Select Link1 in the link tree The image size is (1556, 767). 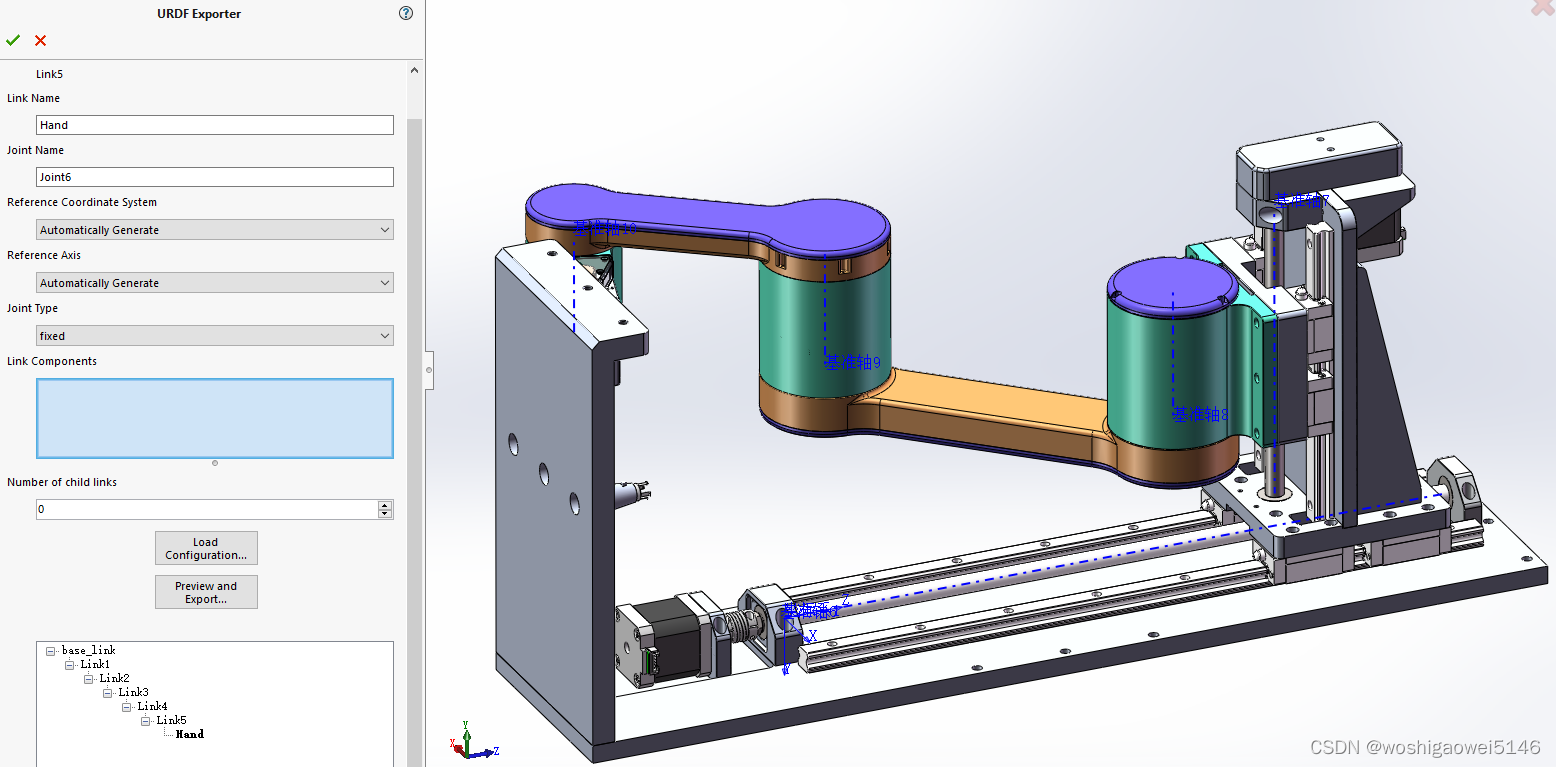tap(95, 664)
